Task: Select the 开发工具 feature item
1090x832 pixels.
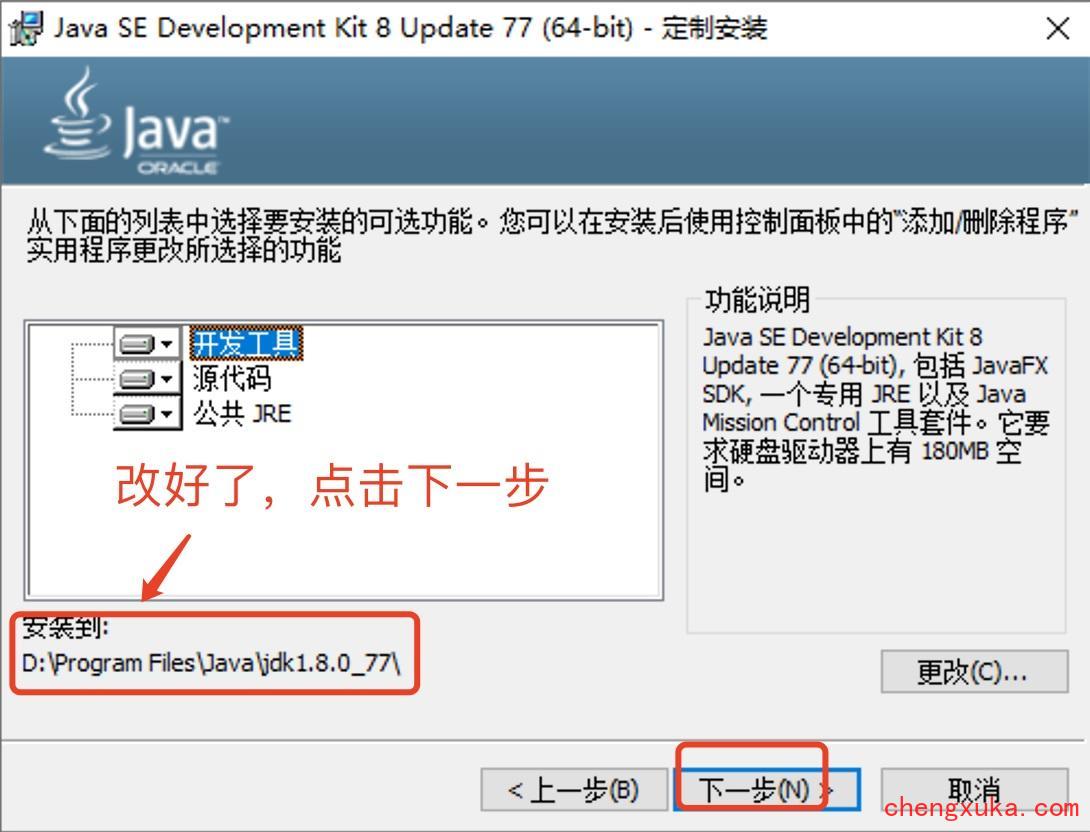Action: click(x=246, y=343)
